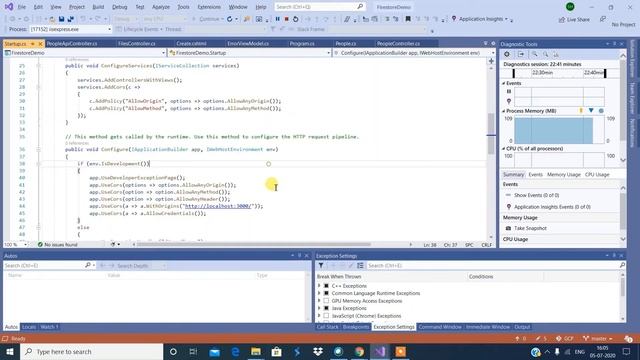Click the Save file icon

[x=62, y=19]
